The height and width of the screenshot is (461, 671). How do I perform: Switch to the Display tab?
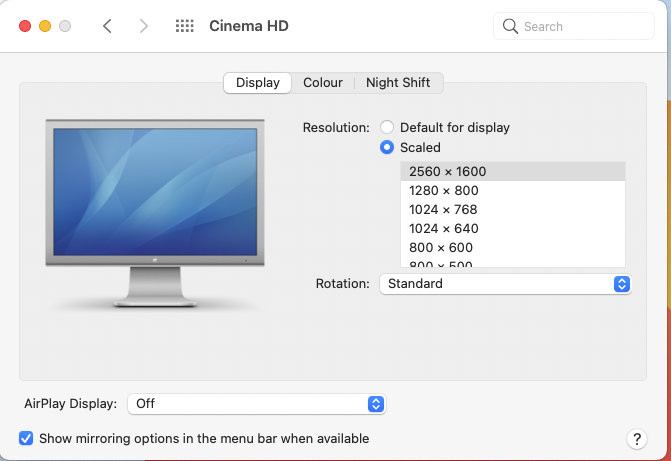coord(258,83)
